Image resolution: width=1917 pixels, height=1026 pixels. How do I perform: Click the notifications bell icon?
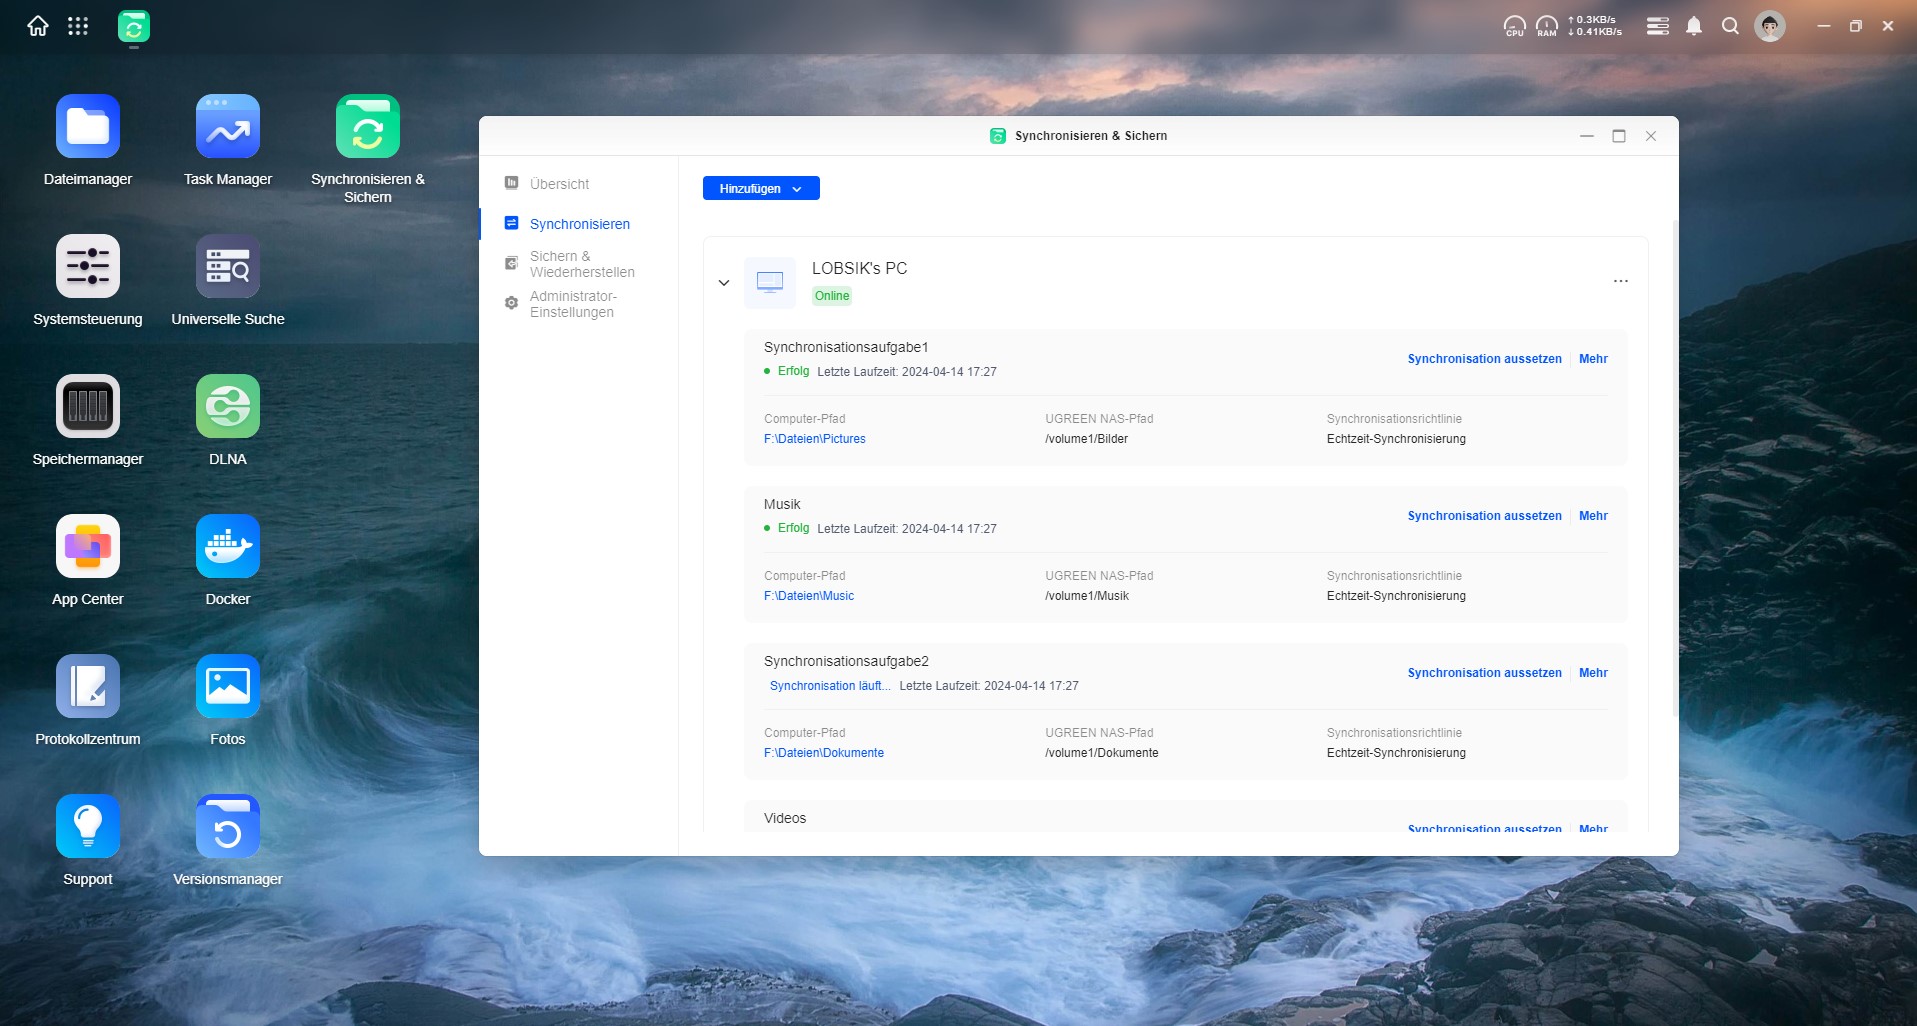(x=1693, y=27)
